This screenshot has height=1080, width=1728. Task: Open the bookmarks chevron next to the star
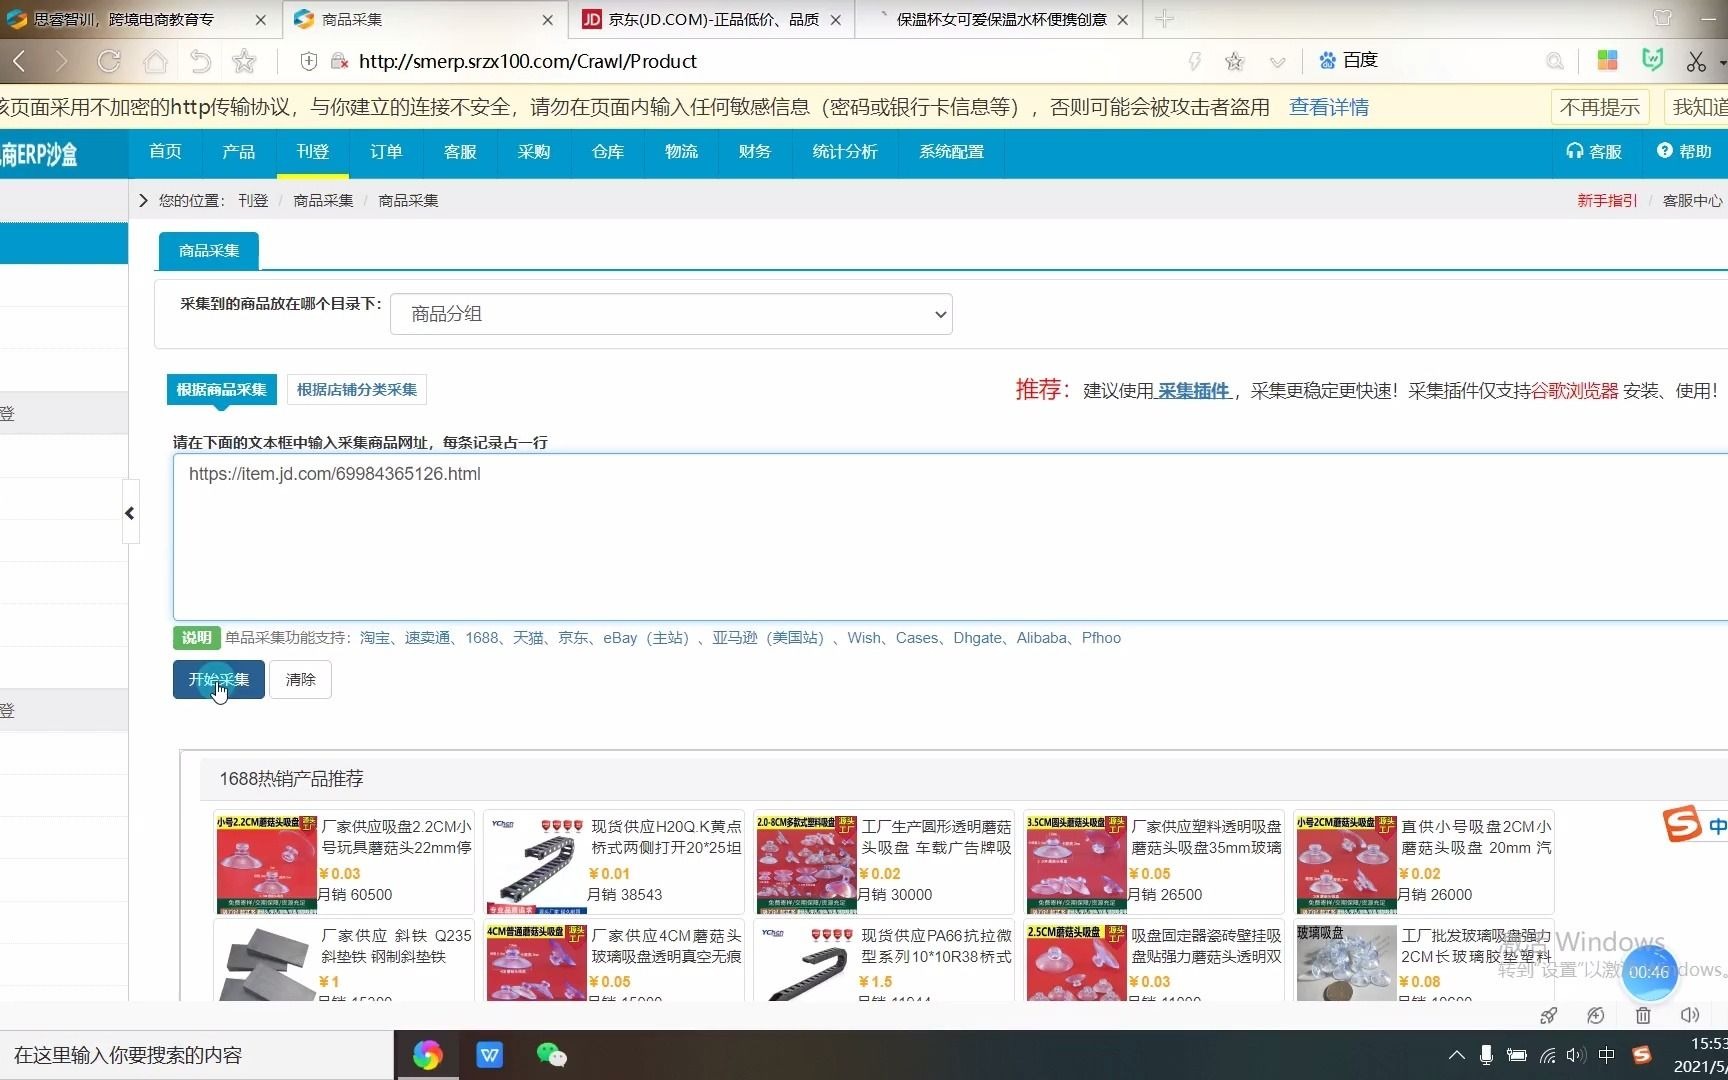point(1277,61)
